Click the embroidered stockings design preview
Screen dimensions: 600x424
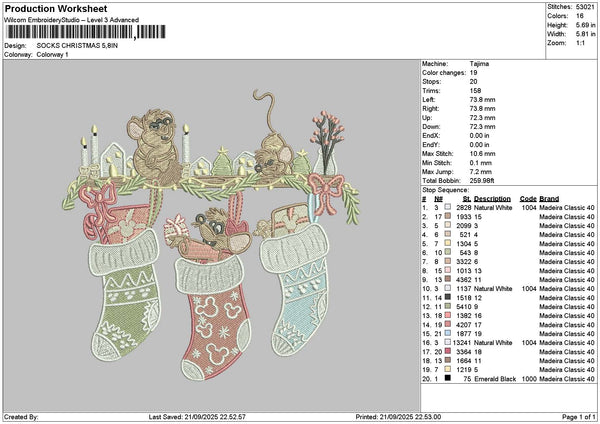click(x=211, y=235)
